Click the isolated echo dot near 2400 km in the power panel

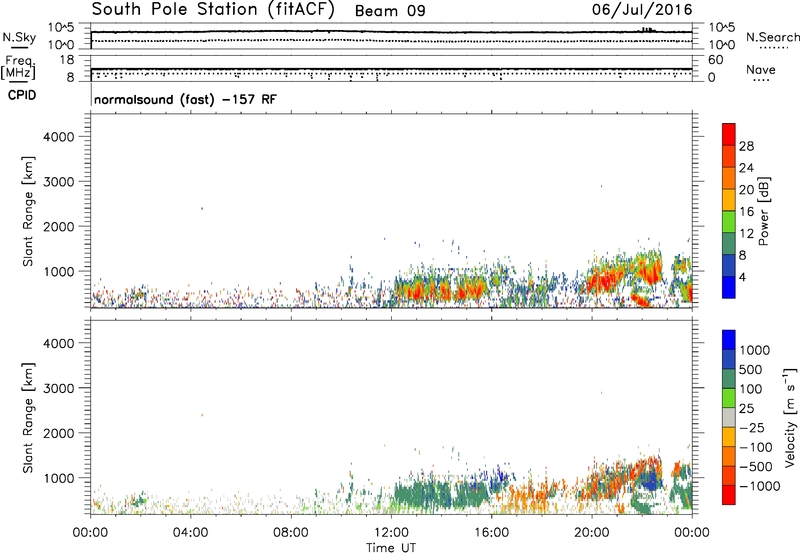coord(202,208)
